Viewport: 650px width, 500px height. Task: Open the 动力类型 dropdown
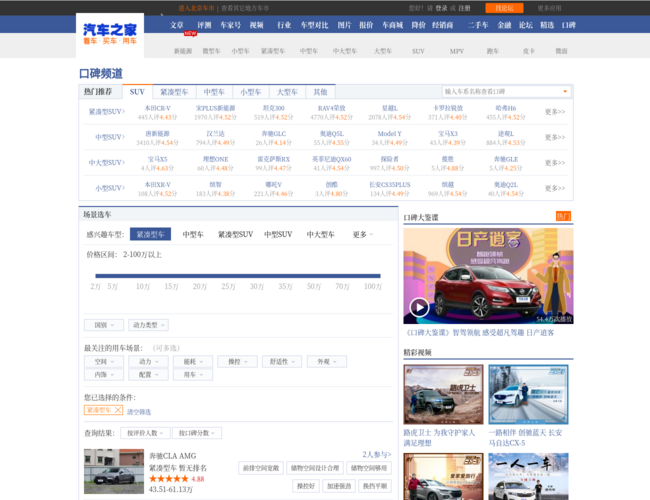(x=148, y=325)
